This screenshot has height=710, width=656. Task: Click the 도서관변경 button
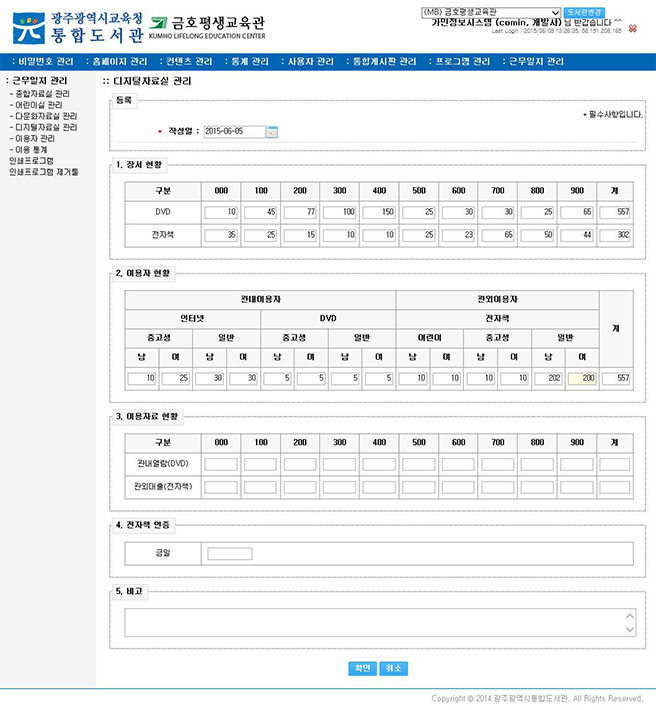(584, 13)
